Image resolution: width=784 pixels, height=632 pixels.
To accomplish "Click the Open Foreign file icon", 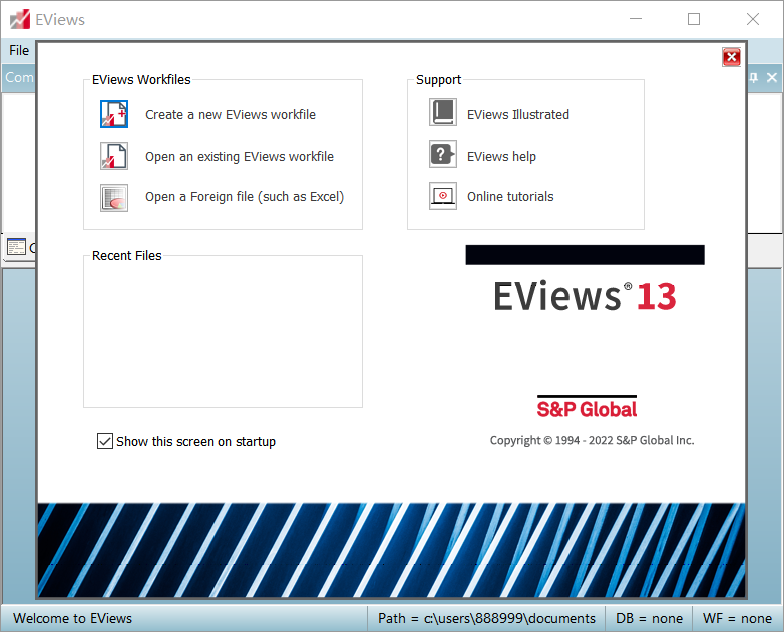I will (x=114, y=198).
